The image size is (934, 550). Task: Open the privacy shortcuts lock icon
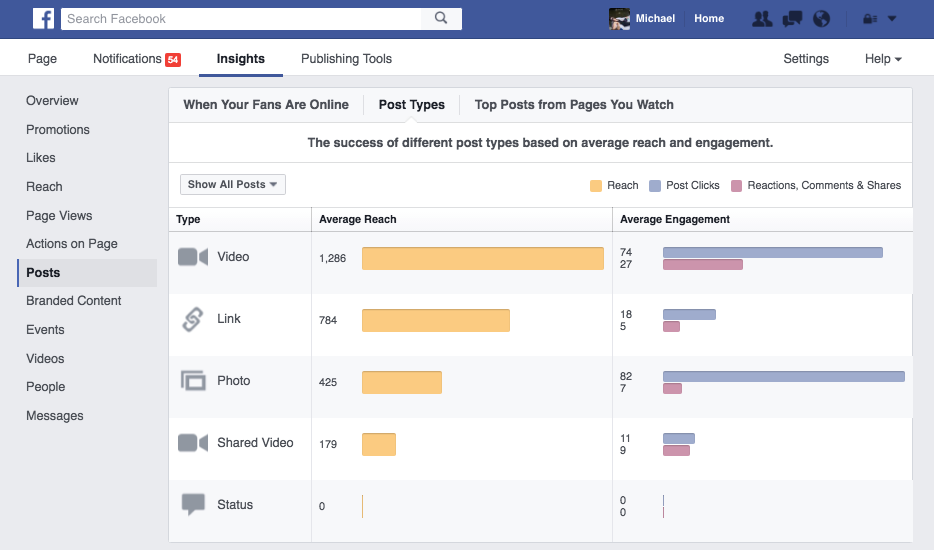click(x=870, y=19)
